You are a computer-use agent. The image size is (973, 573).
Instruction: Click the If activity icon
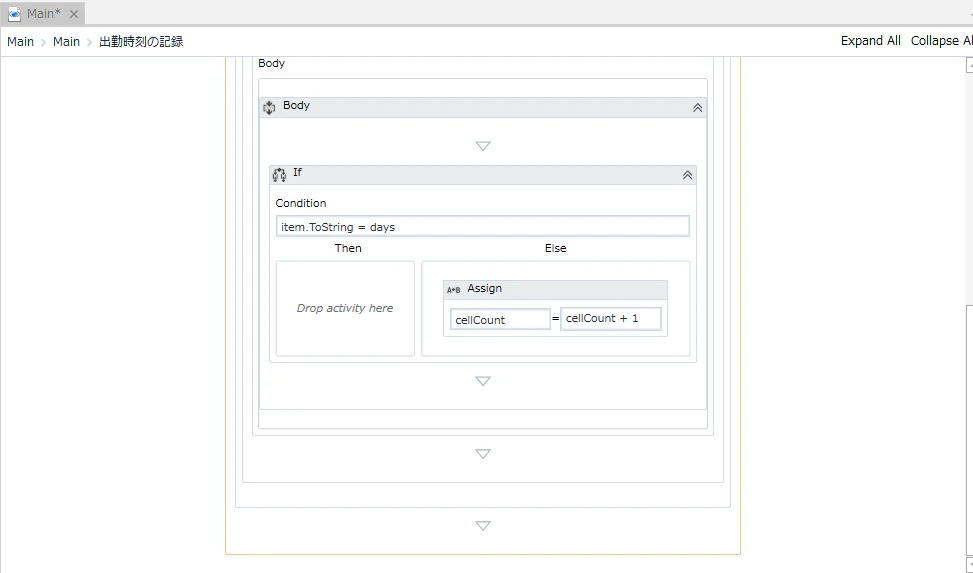[x=279, y=174]
